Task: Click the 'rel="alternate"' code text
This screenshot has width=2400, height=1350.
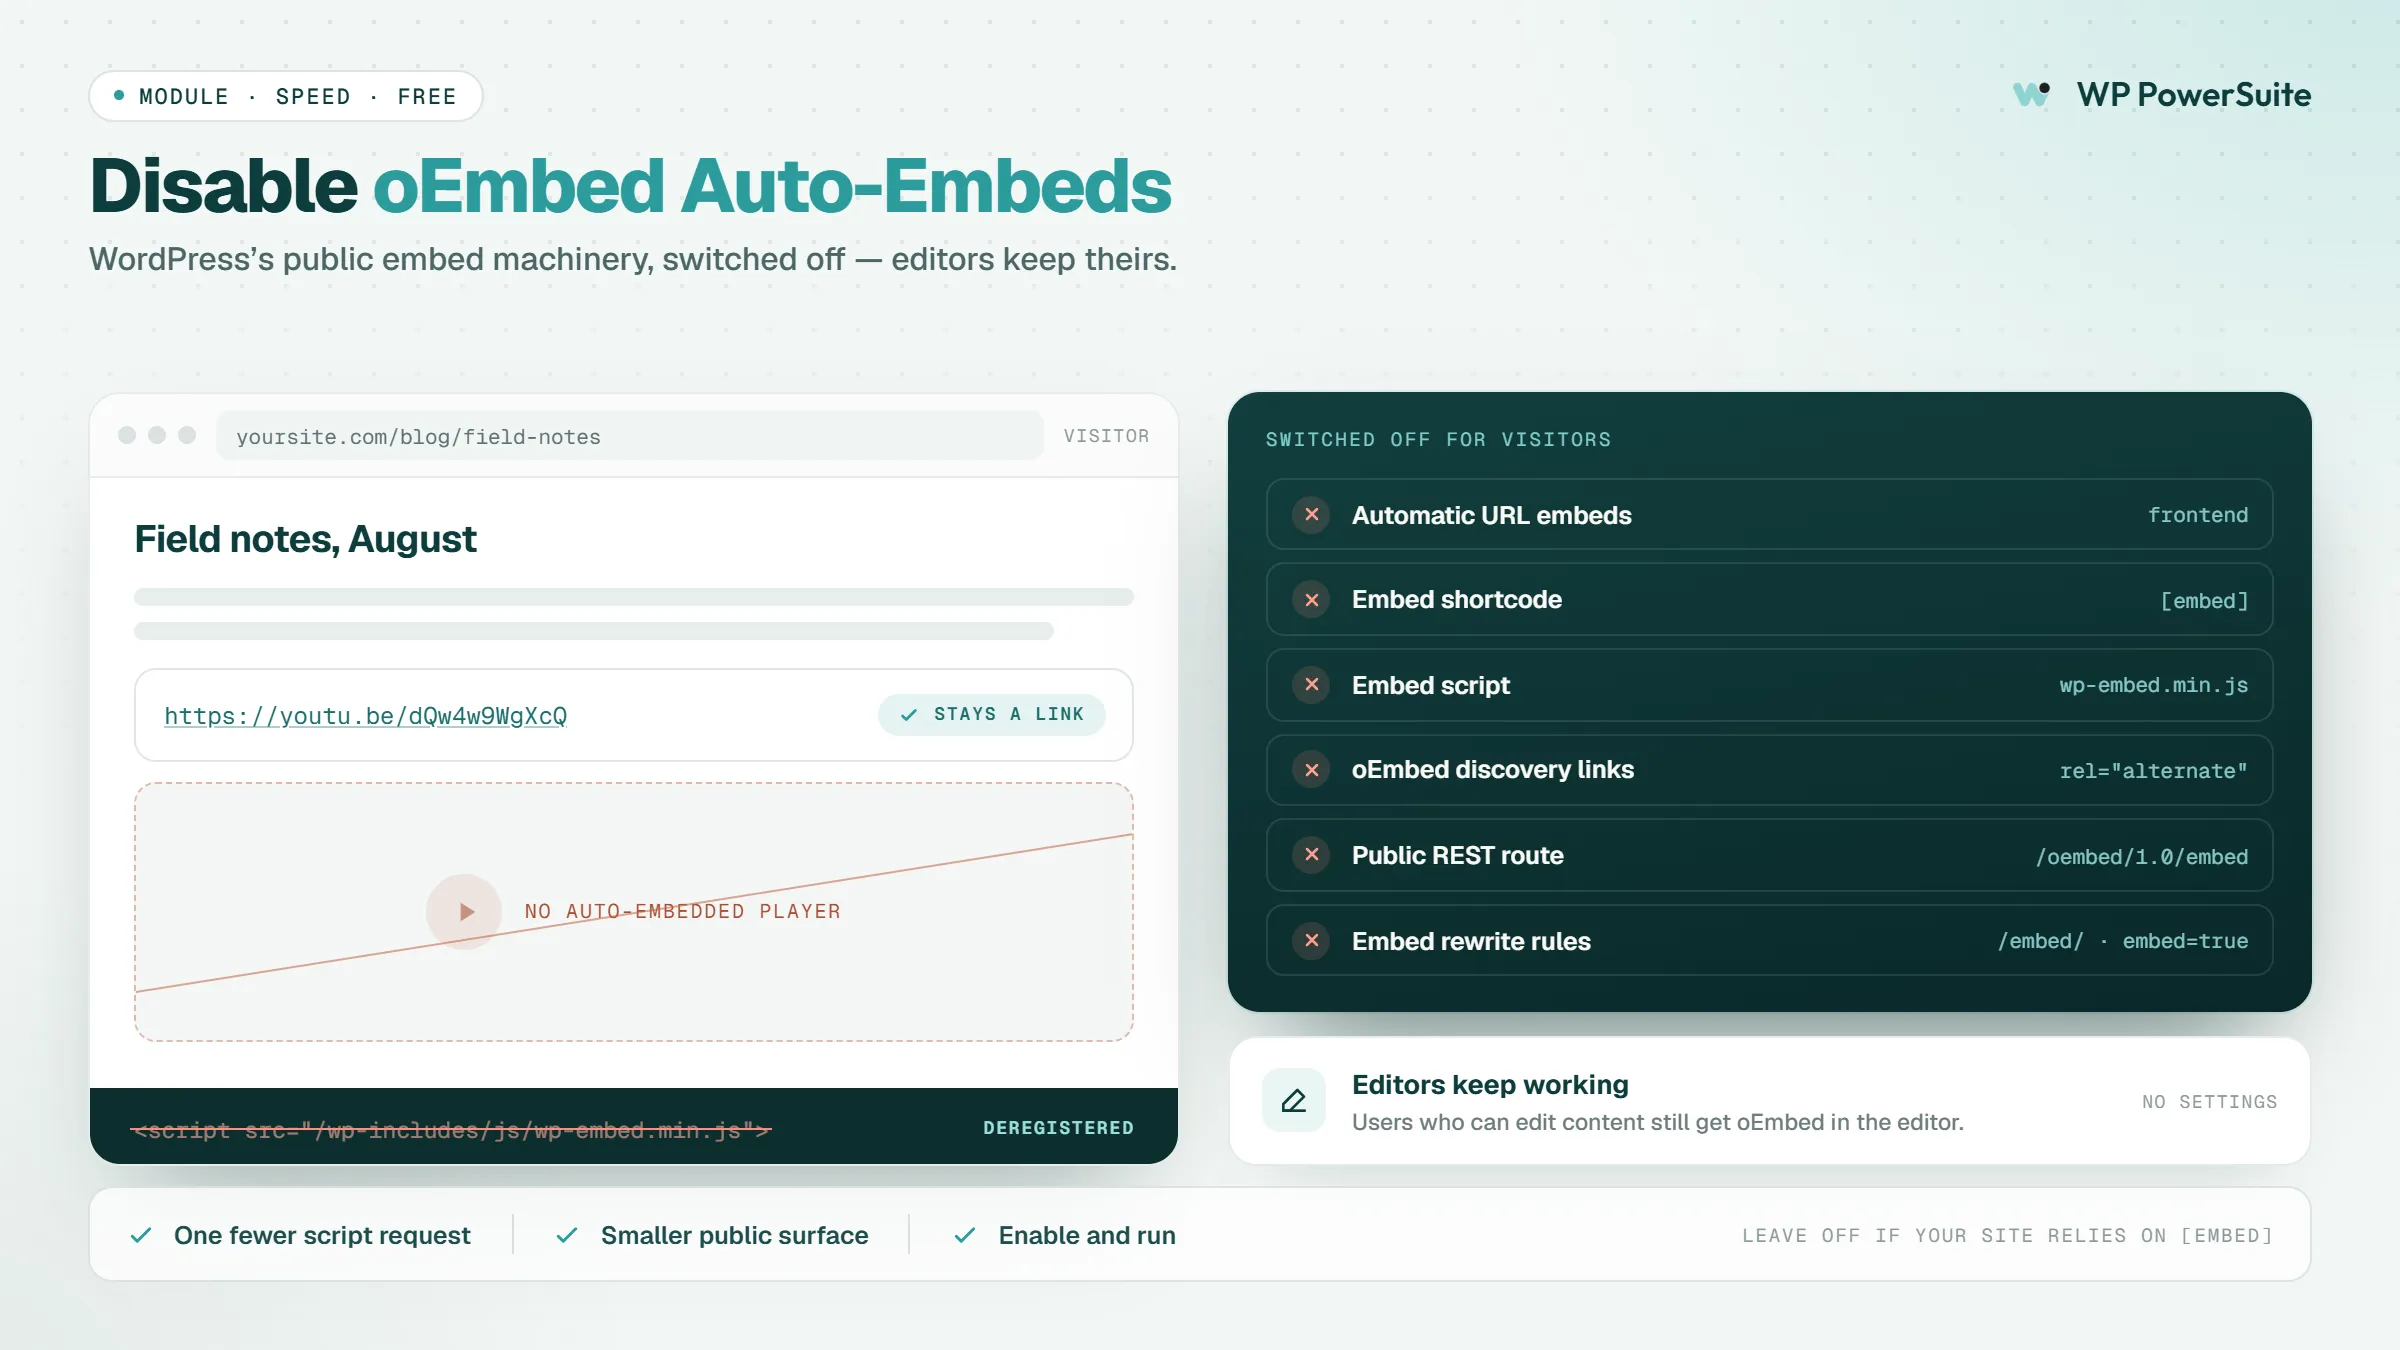Action: (x=2154, y=771)
